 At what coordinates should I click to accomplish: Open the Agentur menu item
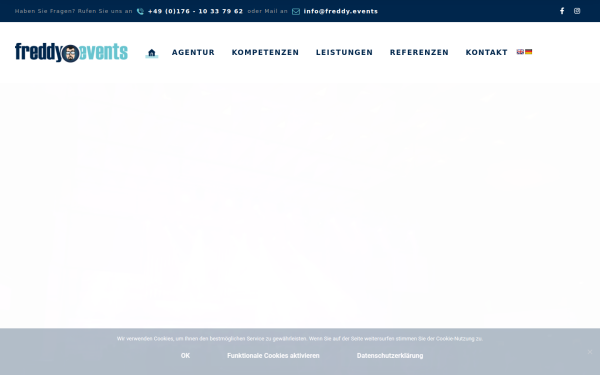(193, 52)
